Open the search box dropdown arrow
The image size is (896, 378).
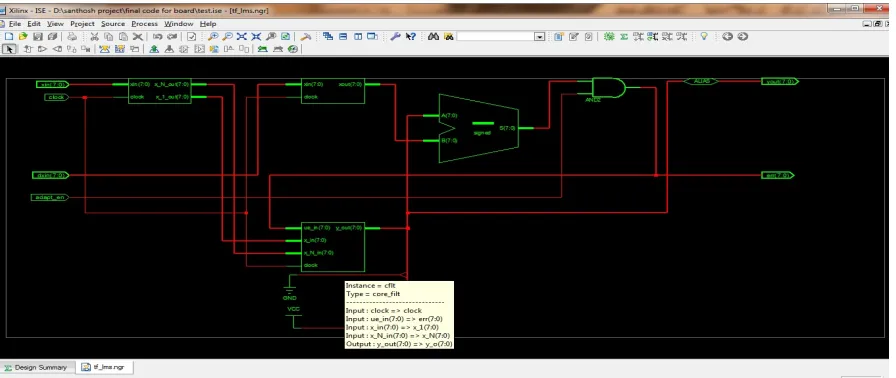click(x=539, y=37)
